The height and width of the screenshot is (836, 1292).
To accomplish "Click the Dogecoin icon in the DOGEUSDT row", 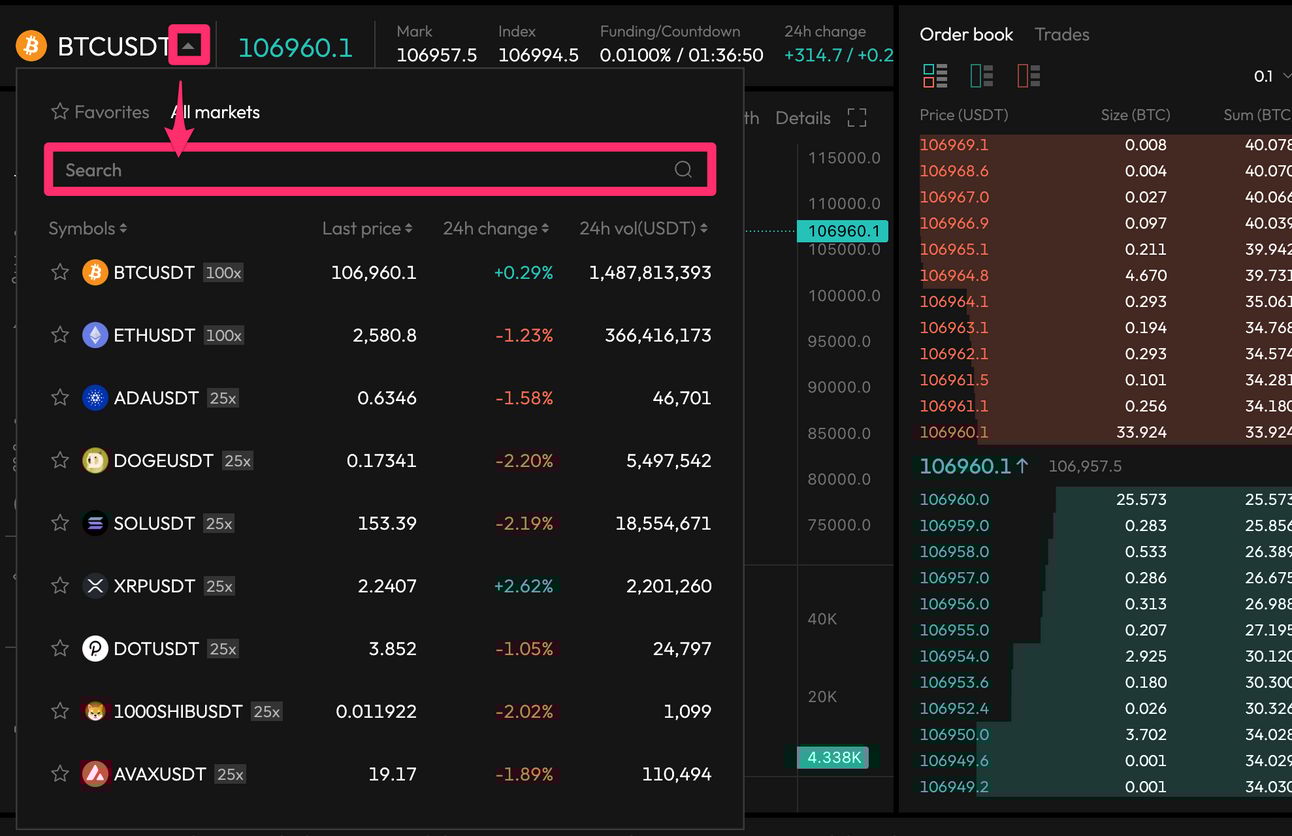I will click(95, 460).
